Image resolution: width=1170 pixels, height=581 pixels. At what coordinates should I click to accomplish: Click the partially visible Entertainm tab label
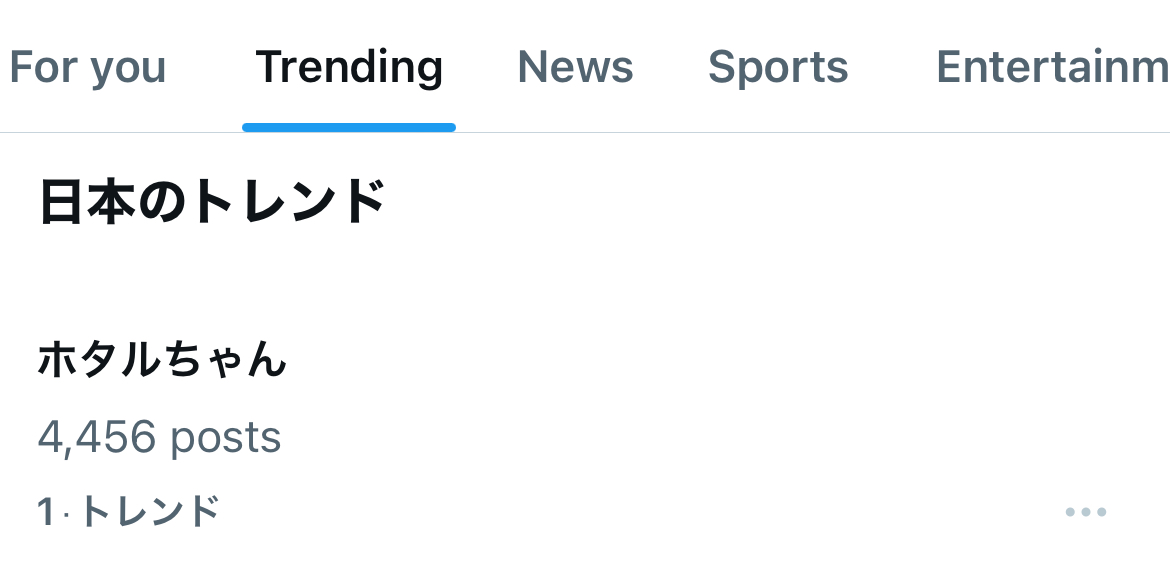(x=1051, y=68)
